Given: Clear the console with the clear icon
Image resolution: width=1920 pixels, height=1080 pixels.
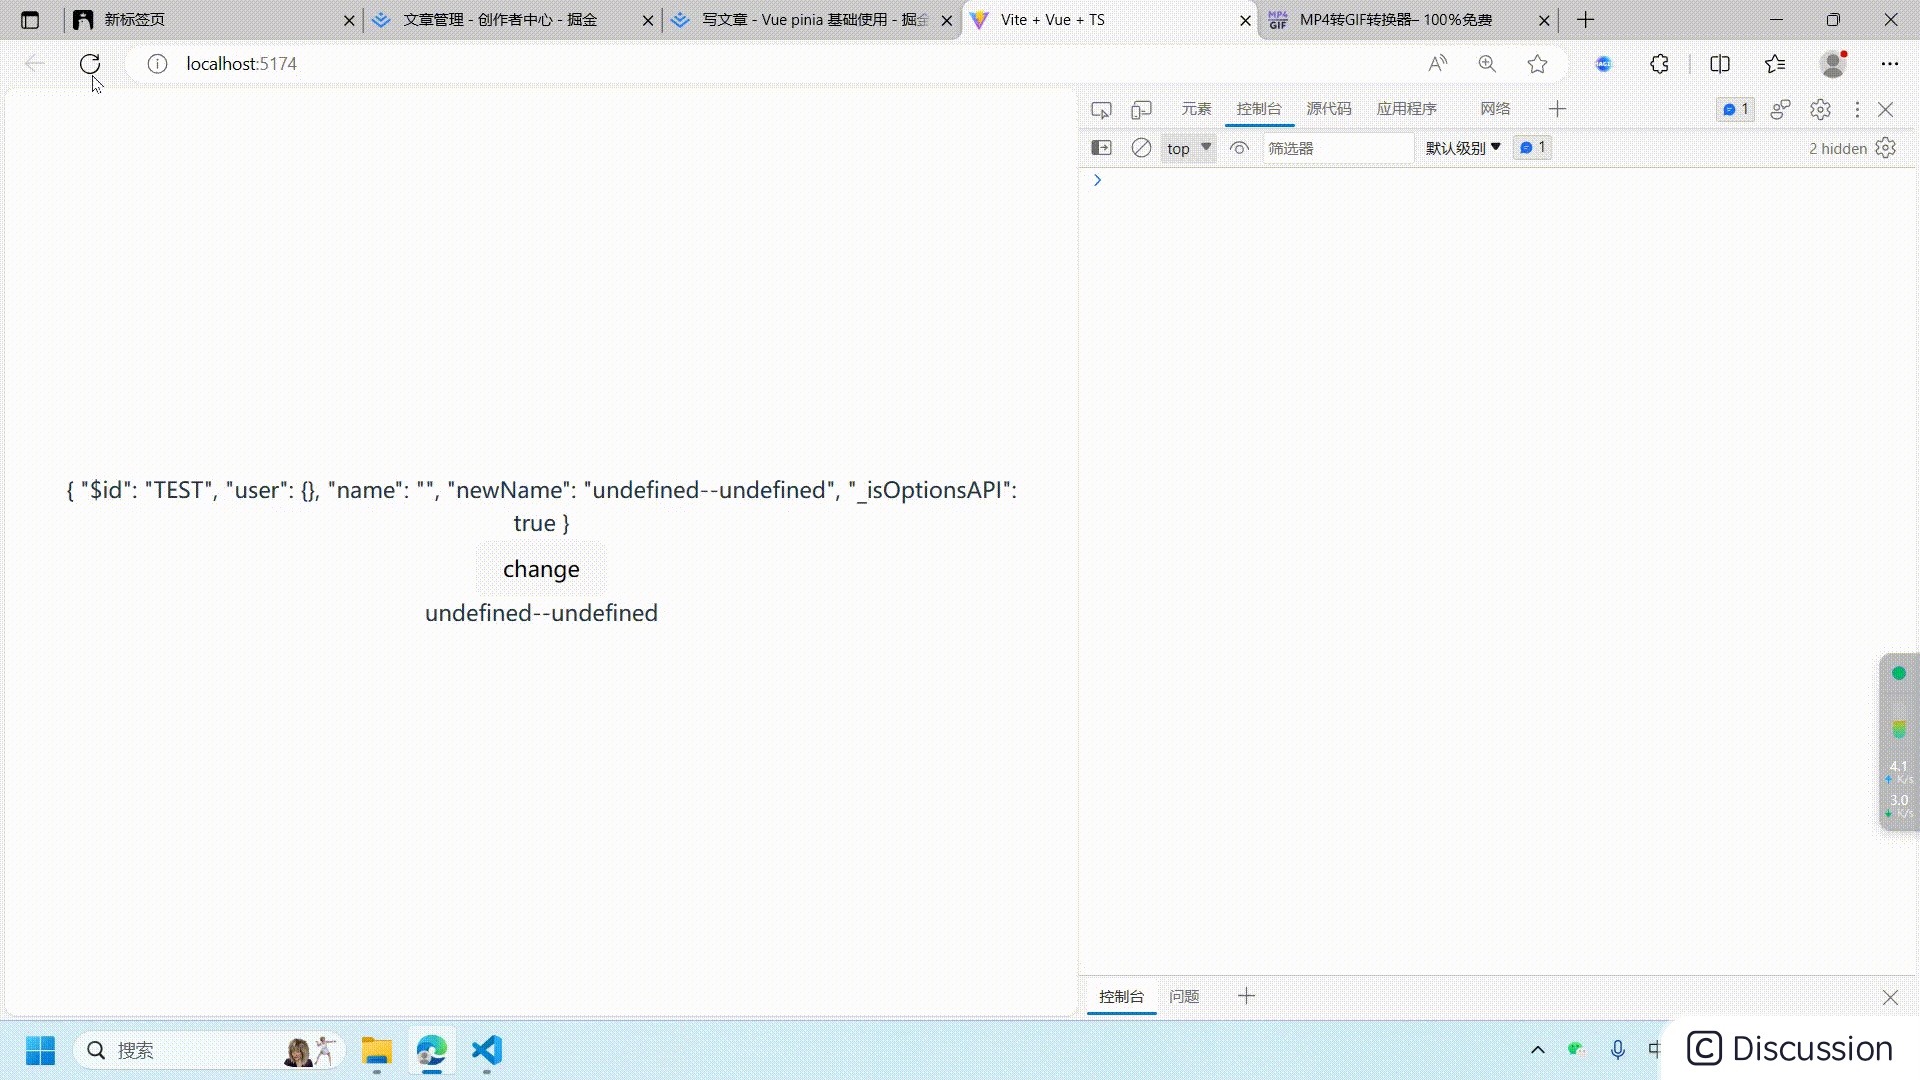Looking at the screenshot, I should pos(1141,148).
